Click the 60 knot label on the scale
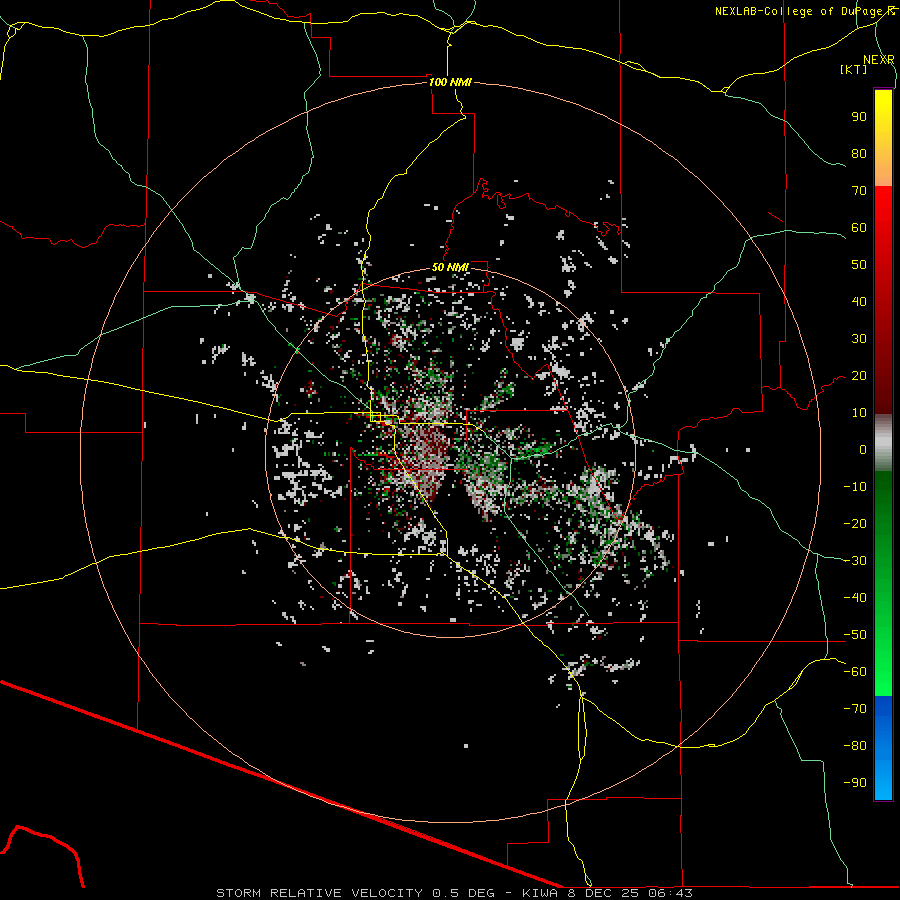 [859, 227]
